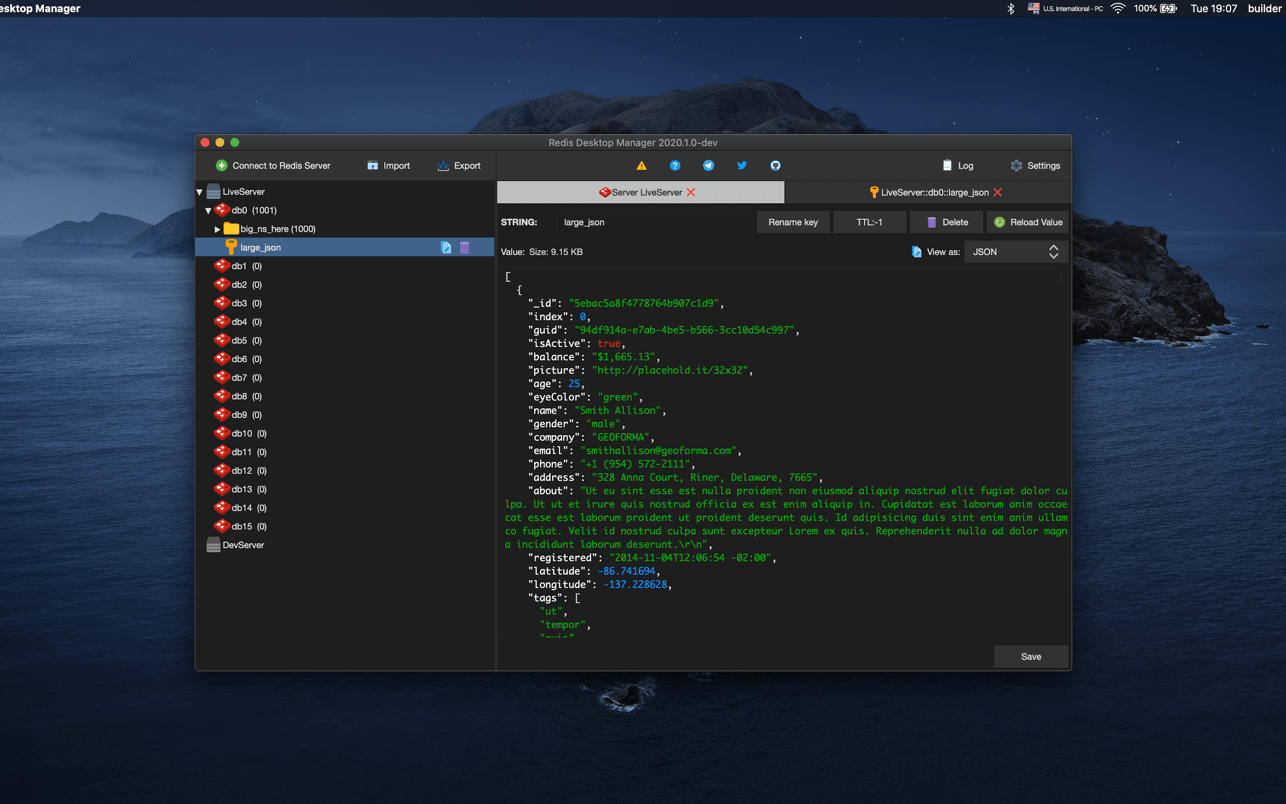Click the Reload Value button

pos(1028,222)
